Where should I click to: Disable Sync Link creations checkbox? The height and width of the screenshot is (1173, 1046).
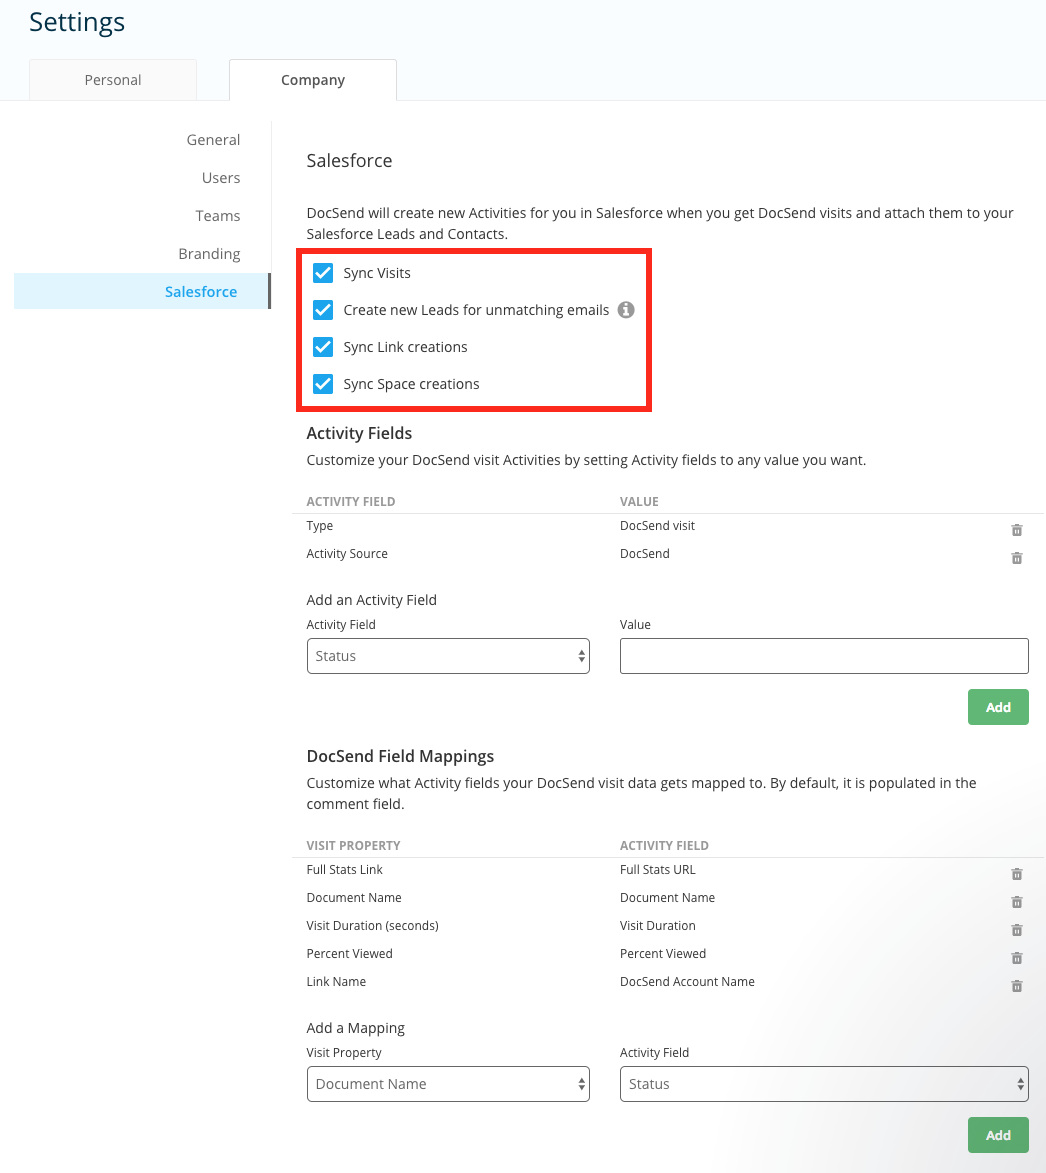323,347
